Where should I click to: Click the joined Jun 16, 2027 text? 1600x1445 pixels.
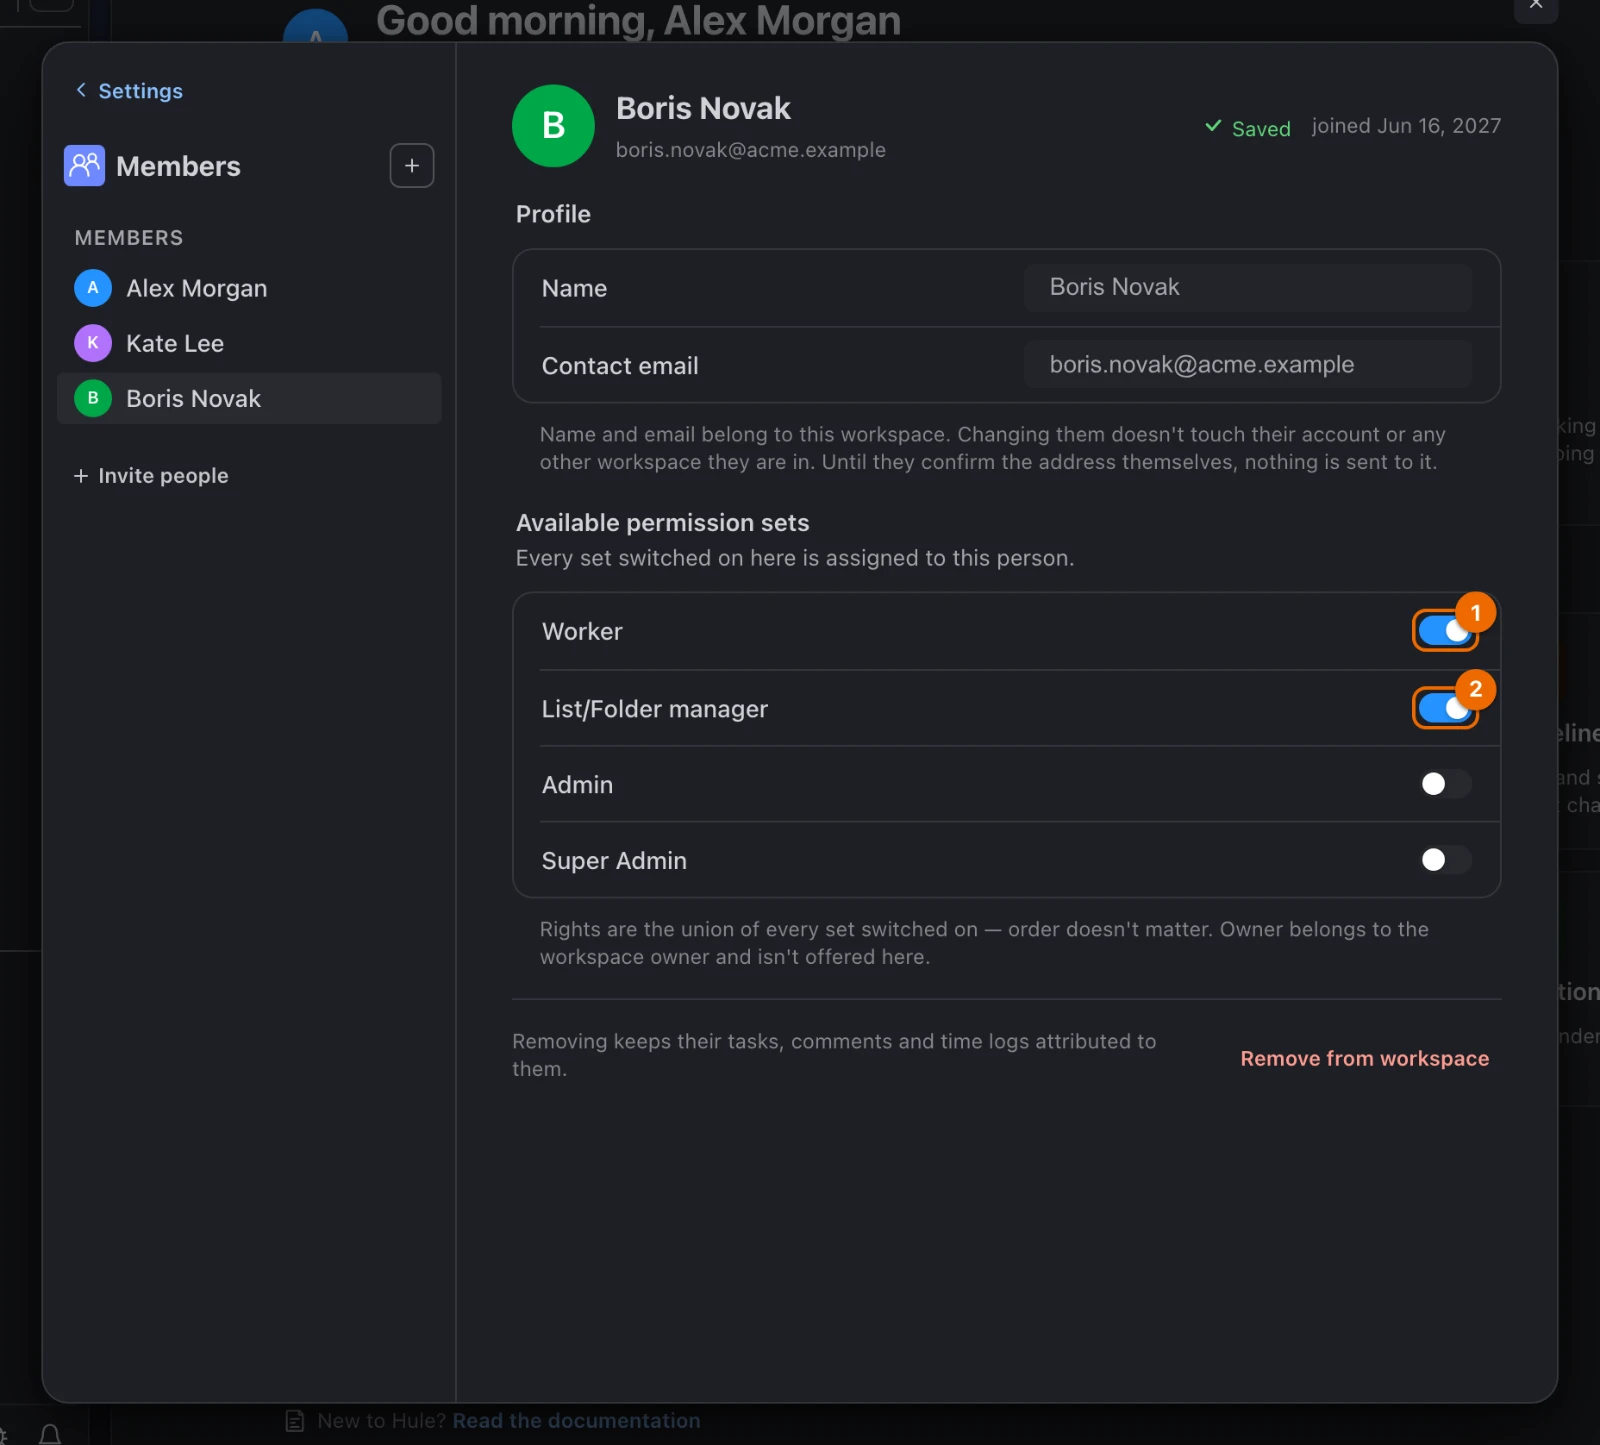coord(1406,126)
